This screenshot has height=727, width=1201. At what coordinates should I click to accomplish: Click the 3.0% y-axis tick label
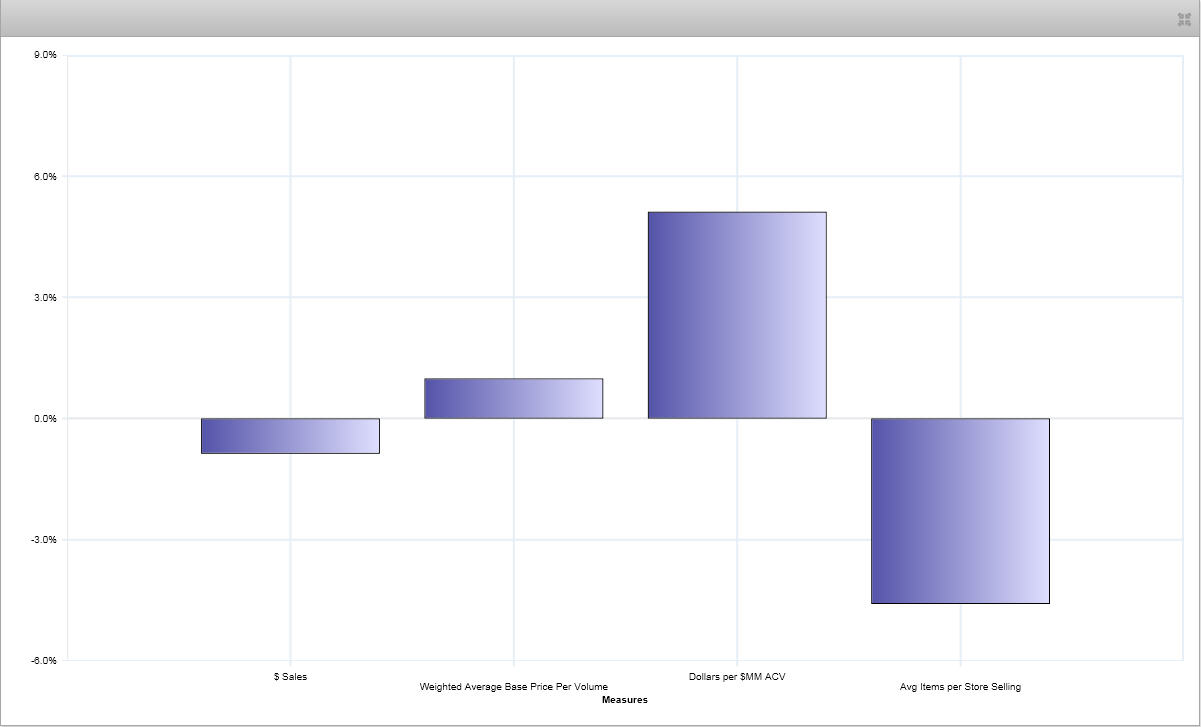[46, 298]
